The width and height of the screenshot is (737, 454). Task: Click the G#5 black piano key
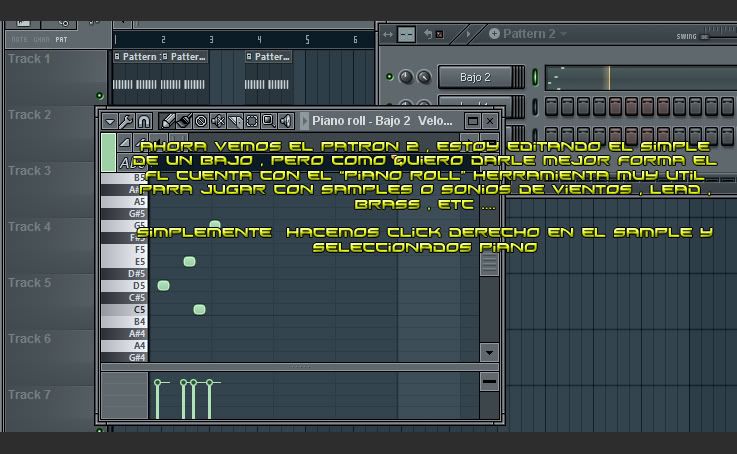tap(124, 213)
